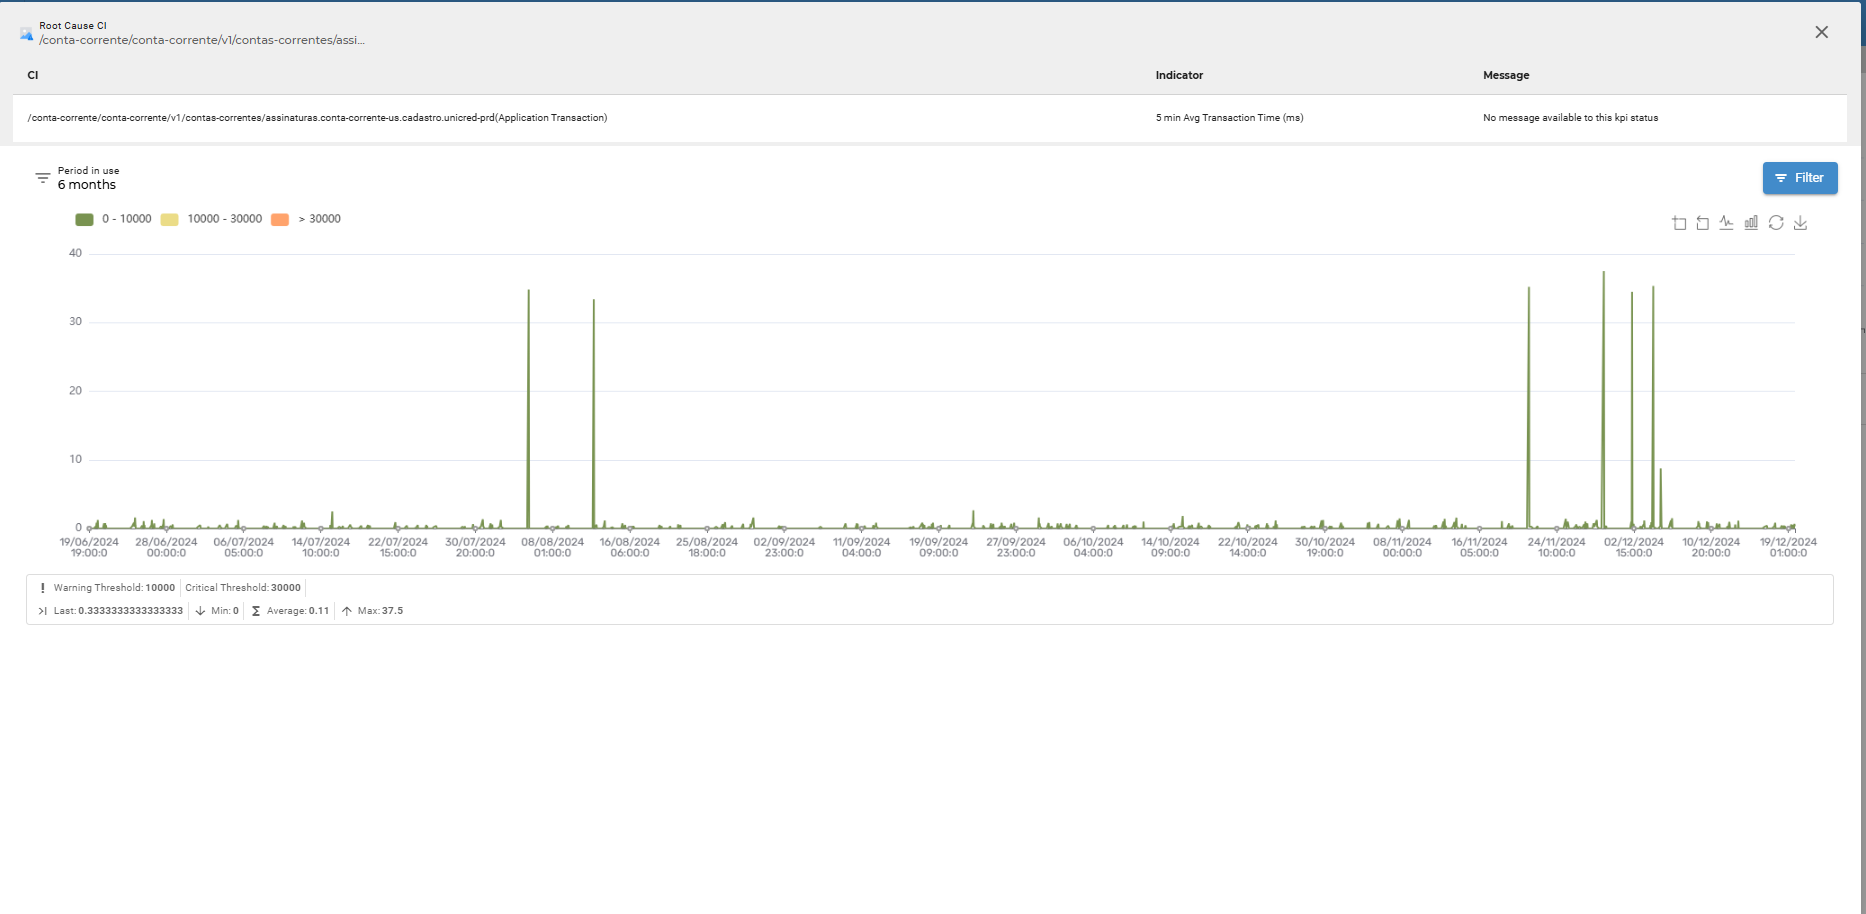Click the period filter funnel icon
The width and height of the screenshot is (1866, 914).
(x=42, y=177)
